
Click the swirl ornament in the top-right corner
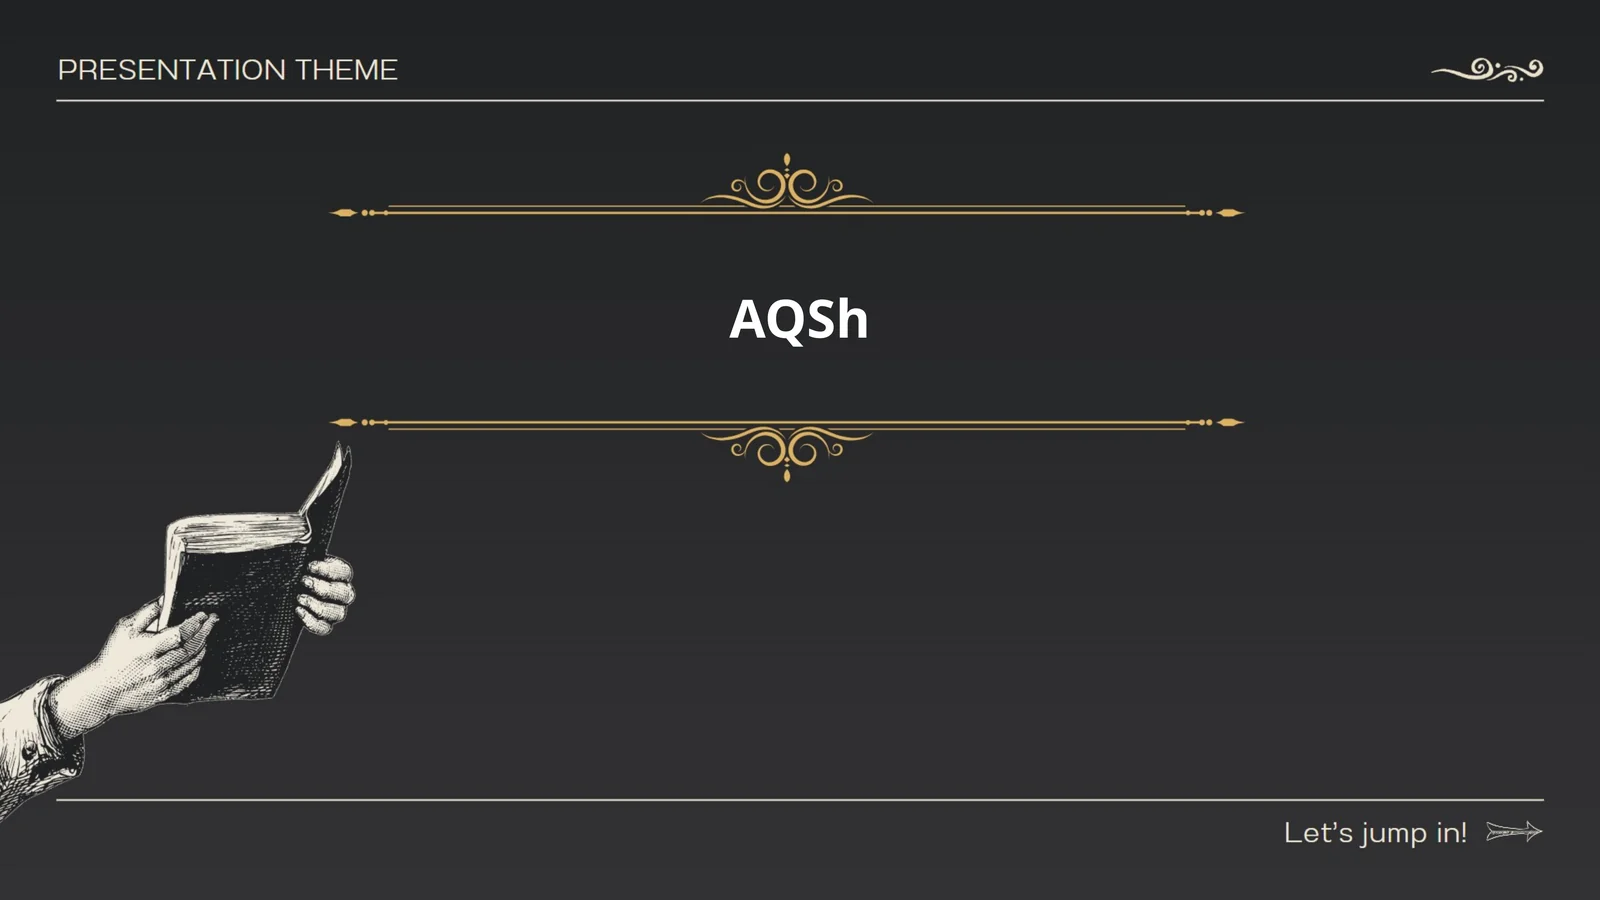pos(1488,70)
